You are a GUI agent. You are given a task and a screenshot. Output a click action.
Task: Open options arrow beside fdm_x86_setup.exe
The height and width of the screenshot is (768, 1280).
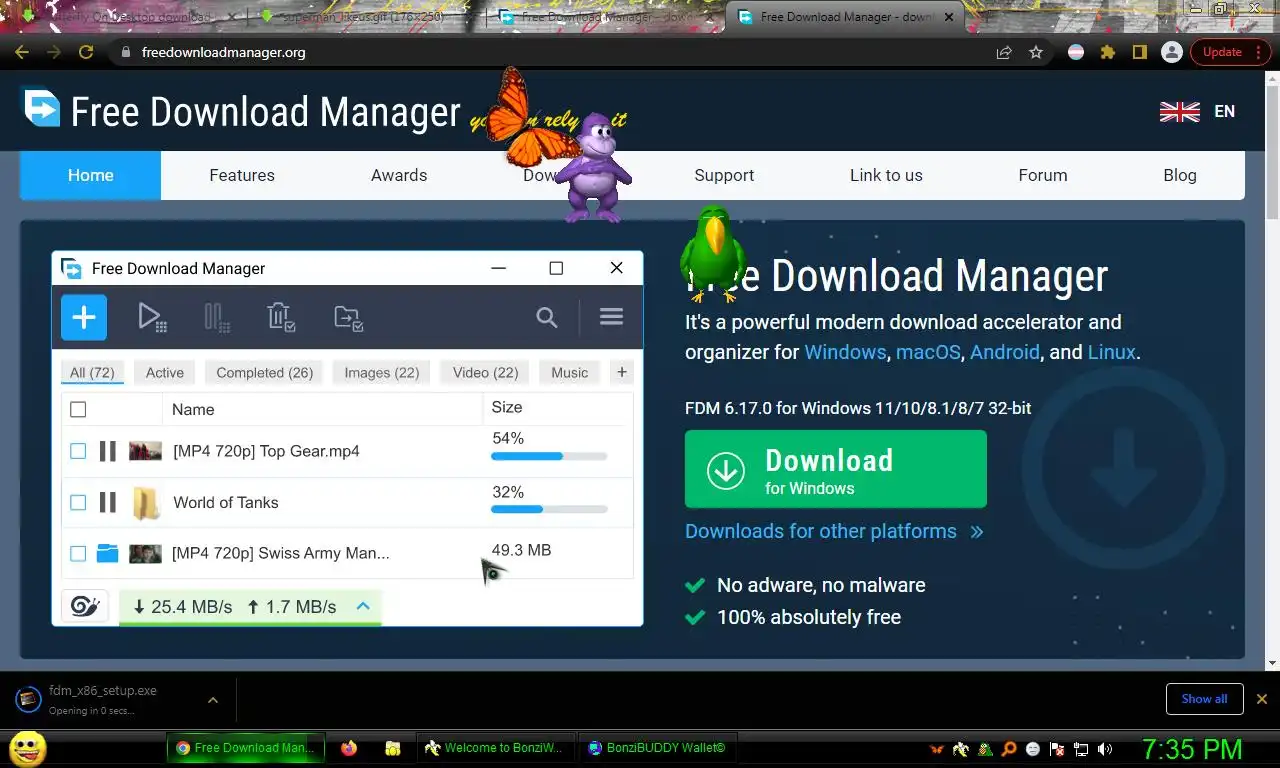click(x=213, y=700)
